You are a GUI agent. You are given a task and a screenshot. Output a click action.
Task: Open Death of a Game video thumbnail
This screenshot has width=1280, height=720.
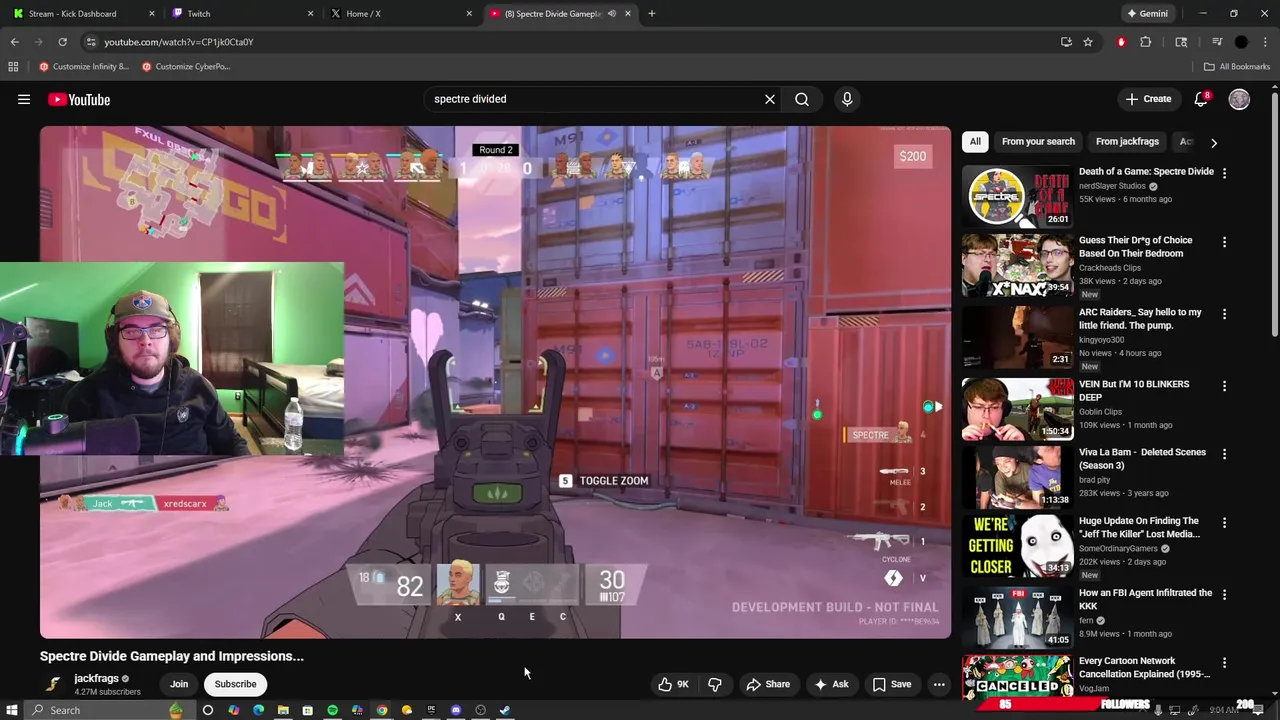1017,196
